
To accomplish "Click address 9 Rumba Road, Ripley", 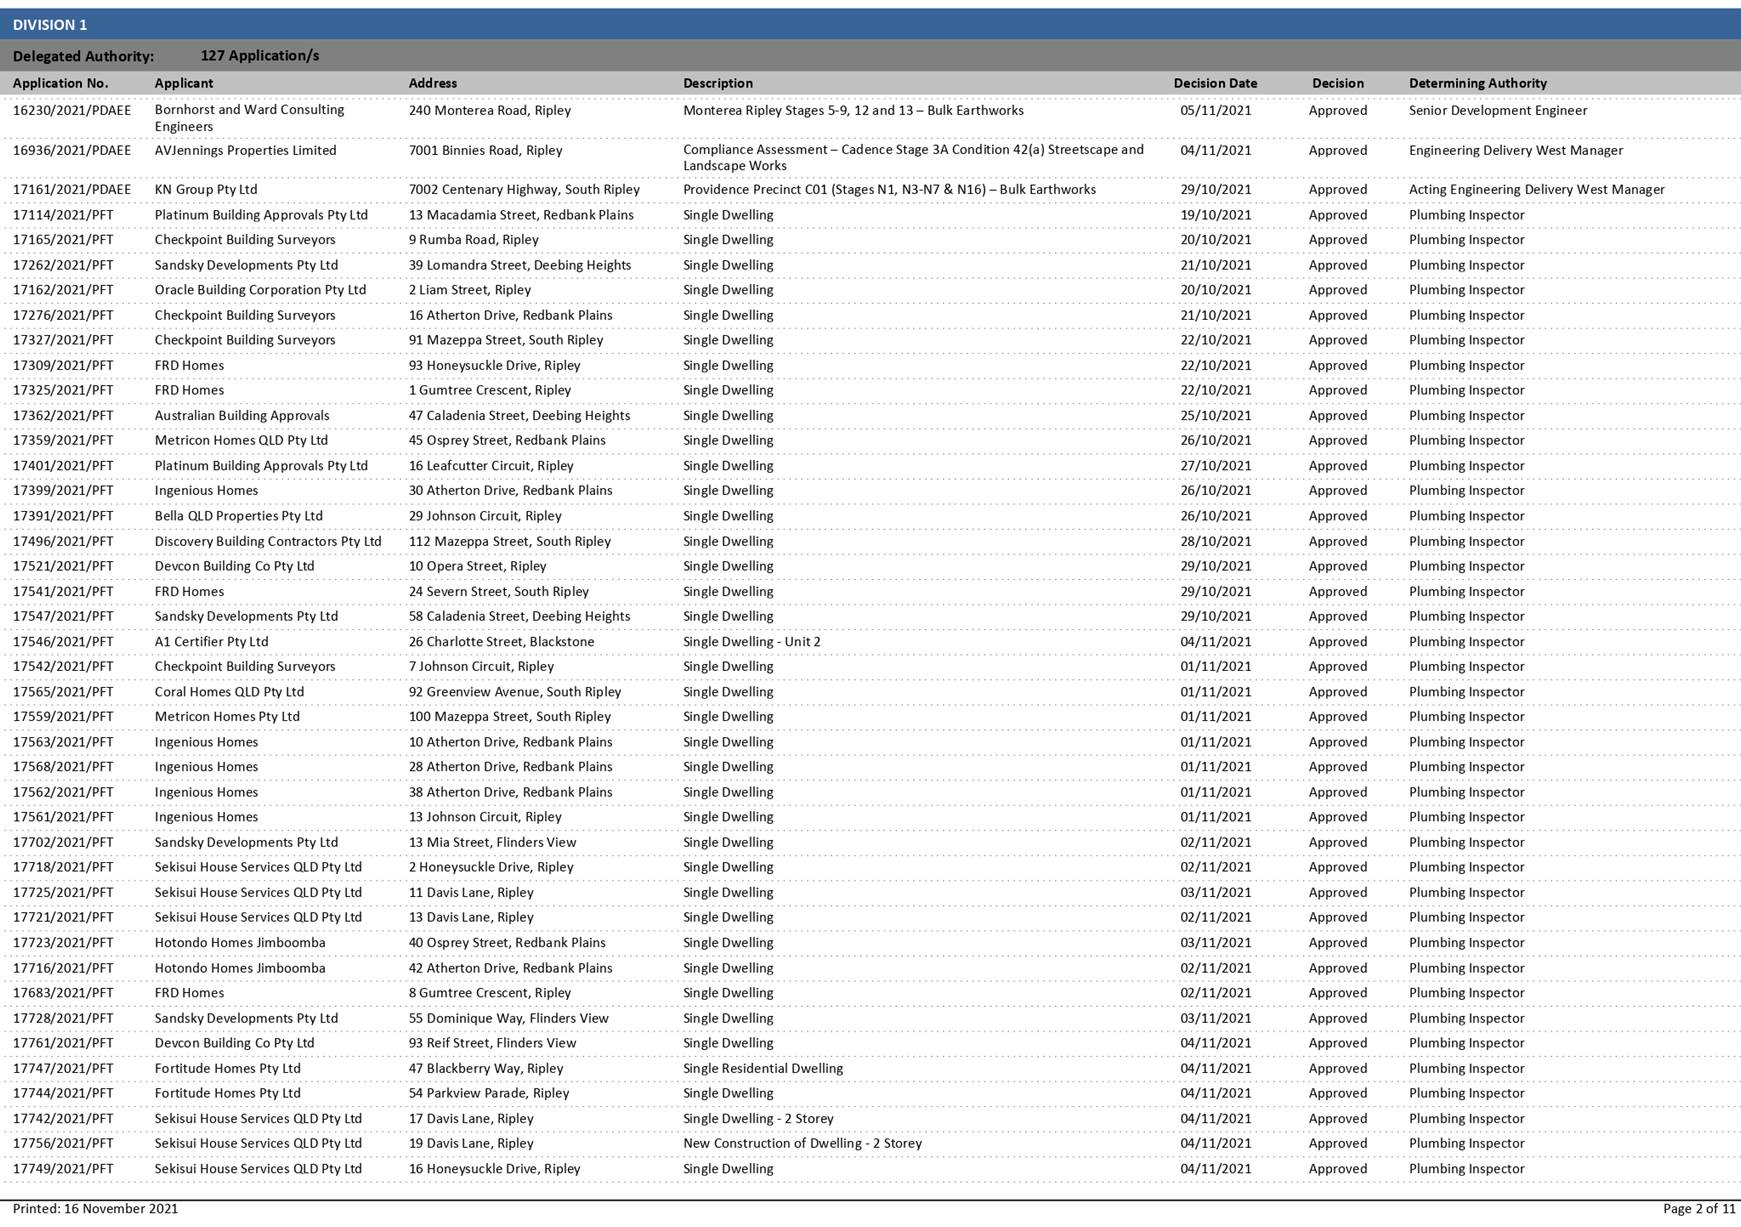I will pyautogui.click(x=473, y=240).
